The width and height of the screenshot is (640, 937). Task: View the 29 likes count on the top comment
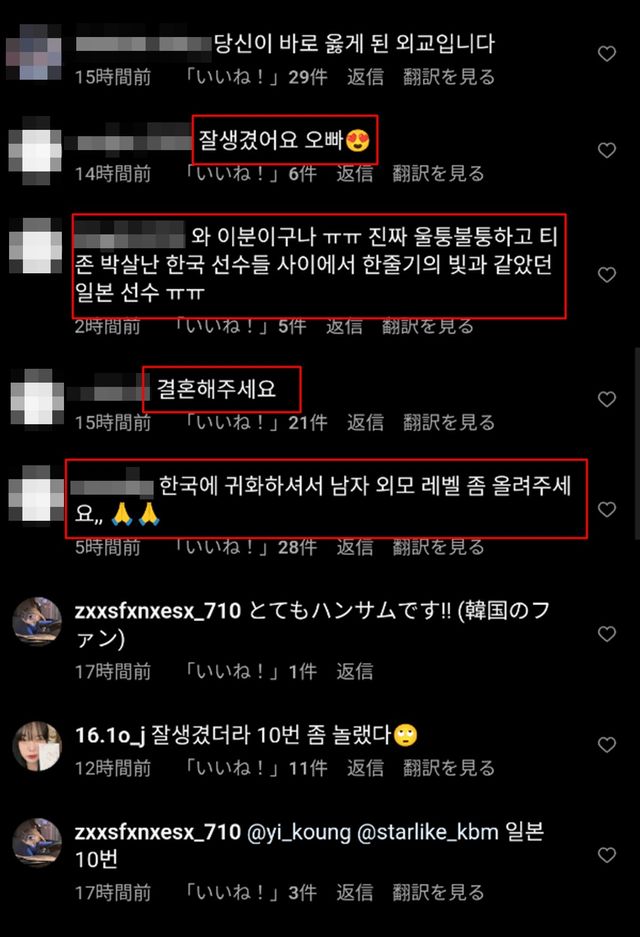pos(255,77)
